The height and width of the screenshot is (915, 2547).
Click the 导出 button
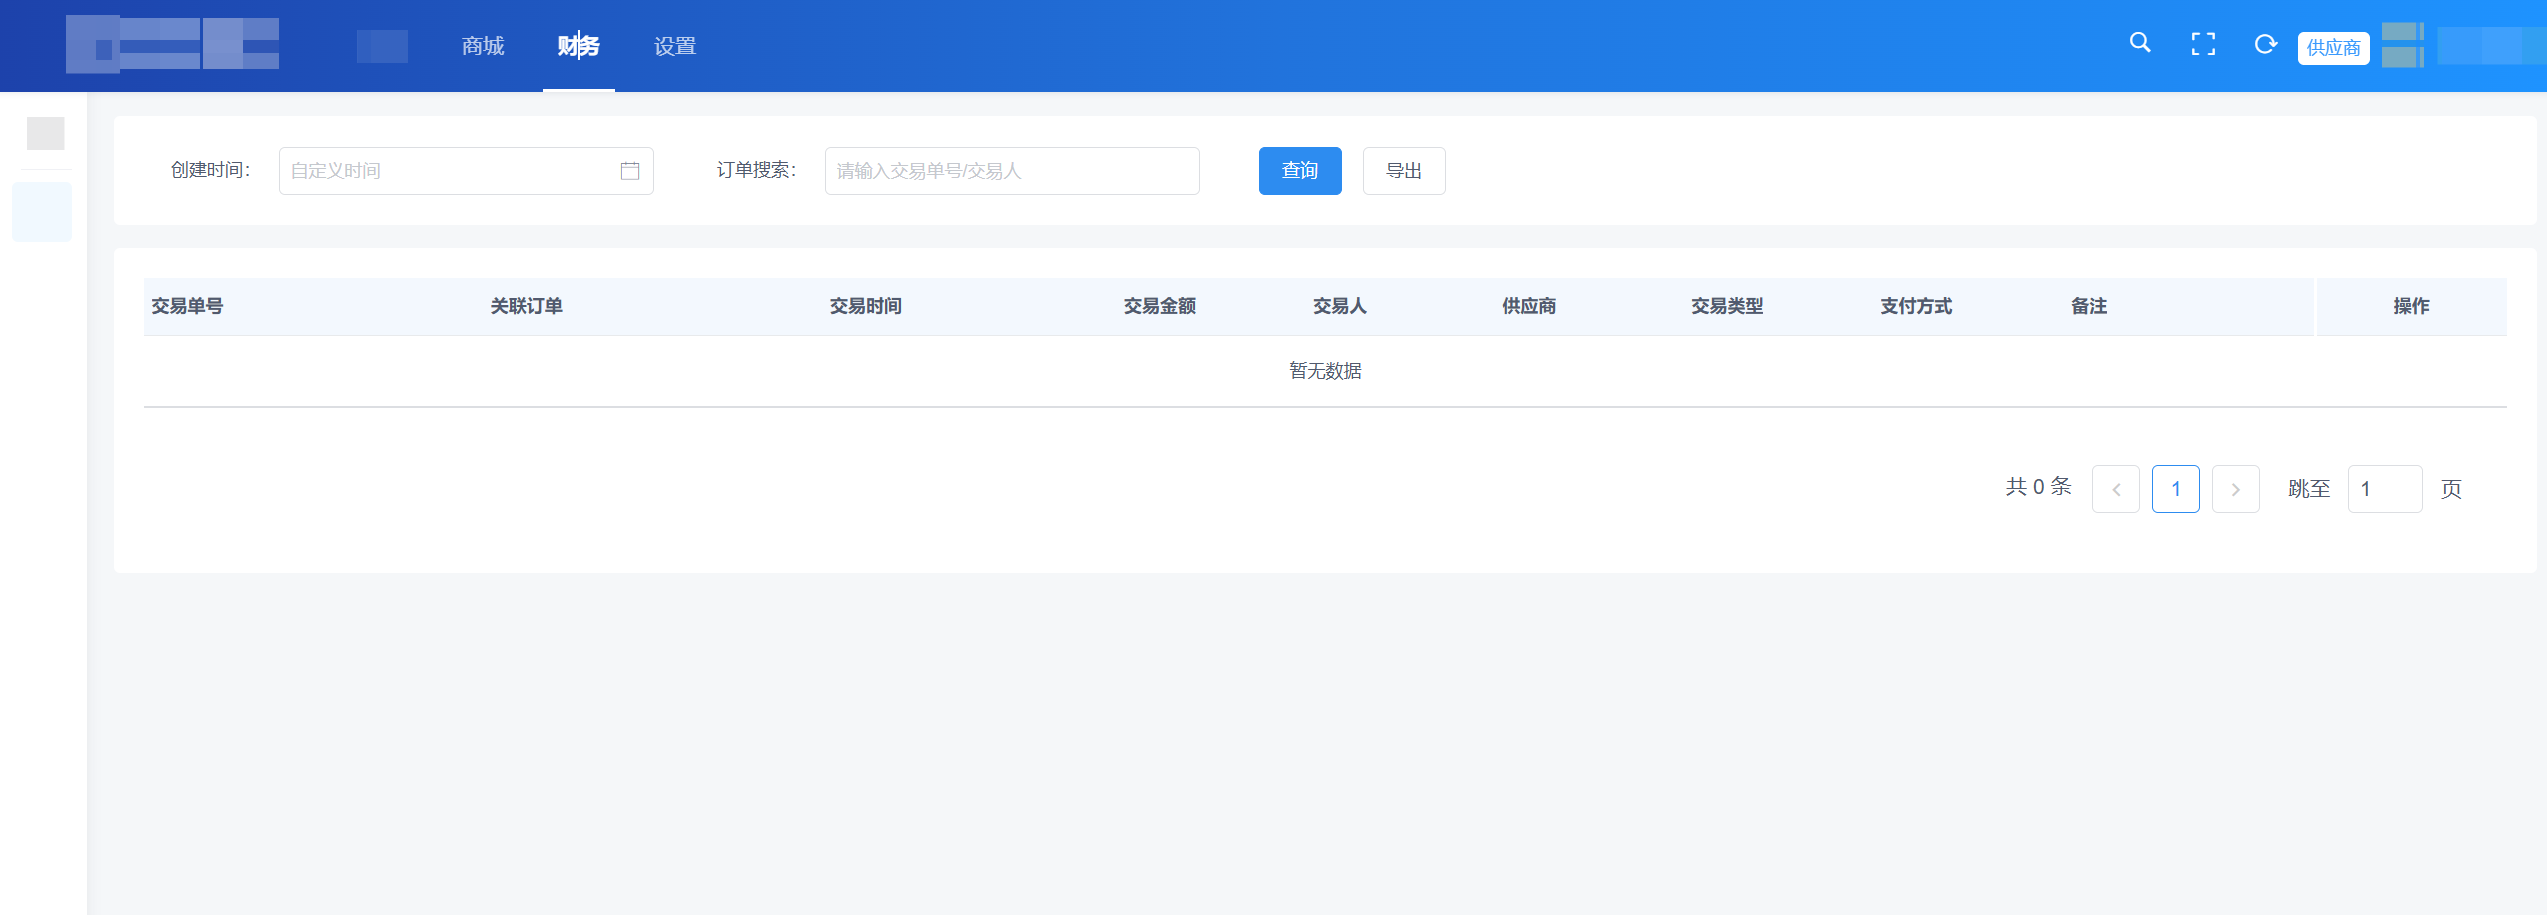point(1403,171)
